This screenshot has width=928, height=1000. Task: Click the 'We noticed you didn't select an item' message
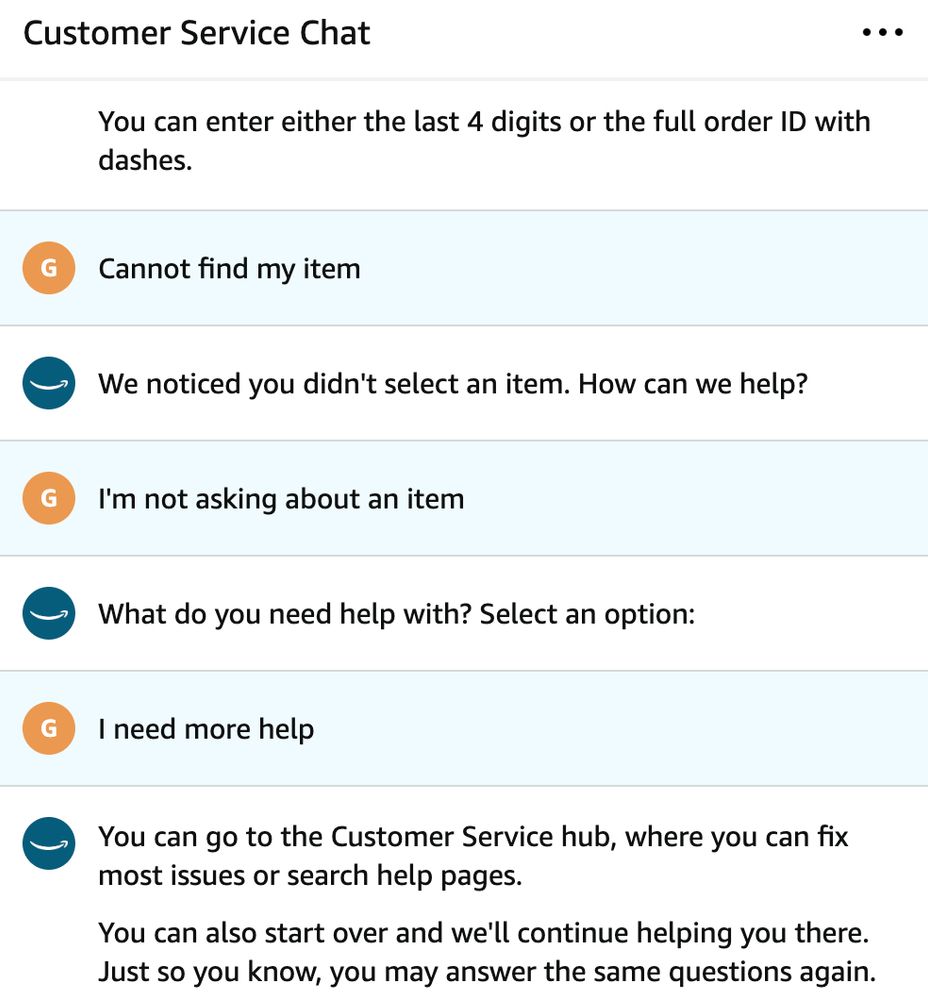coord(453,384)
